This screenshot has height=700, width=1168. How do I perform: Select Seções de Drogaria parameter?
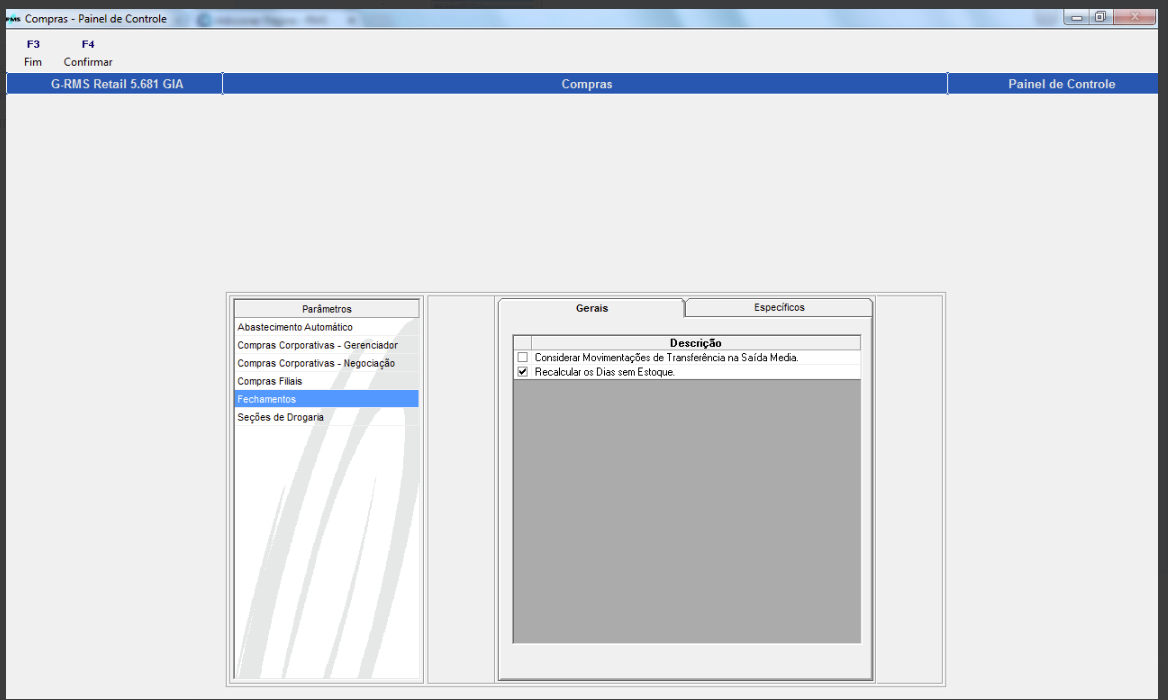[x=326, y=417]
